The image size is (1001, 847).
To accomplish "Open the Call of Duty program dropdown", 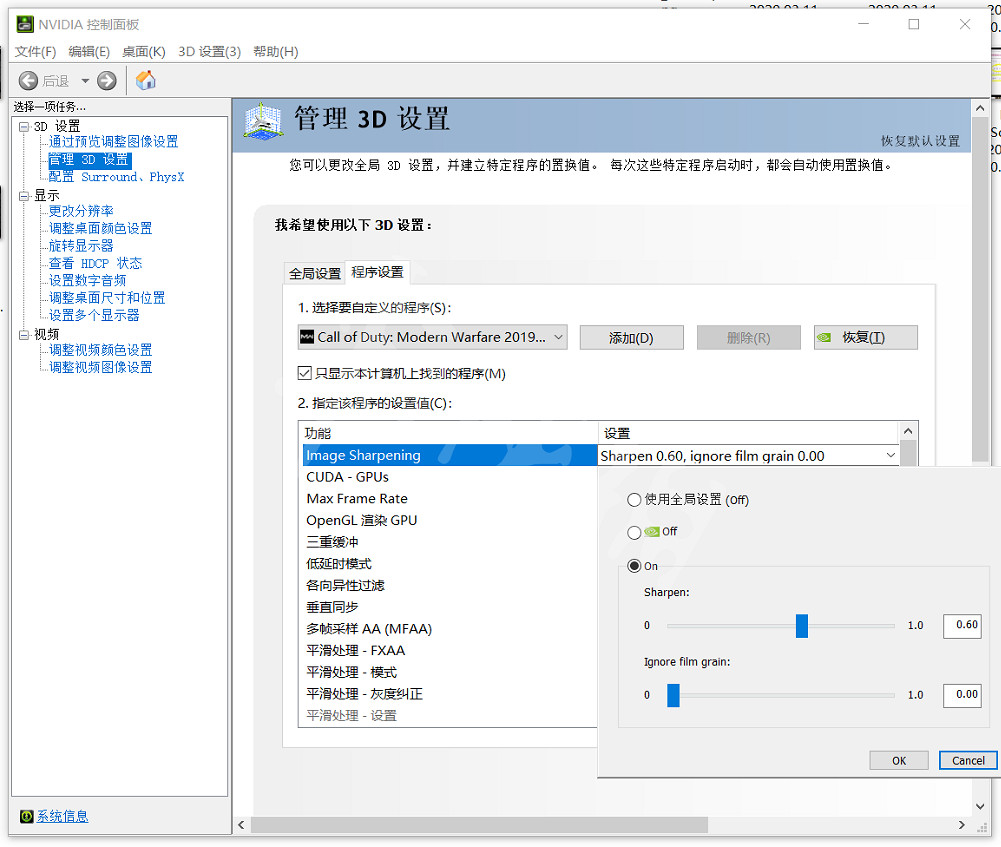I will tap(432, 337).
